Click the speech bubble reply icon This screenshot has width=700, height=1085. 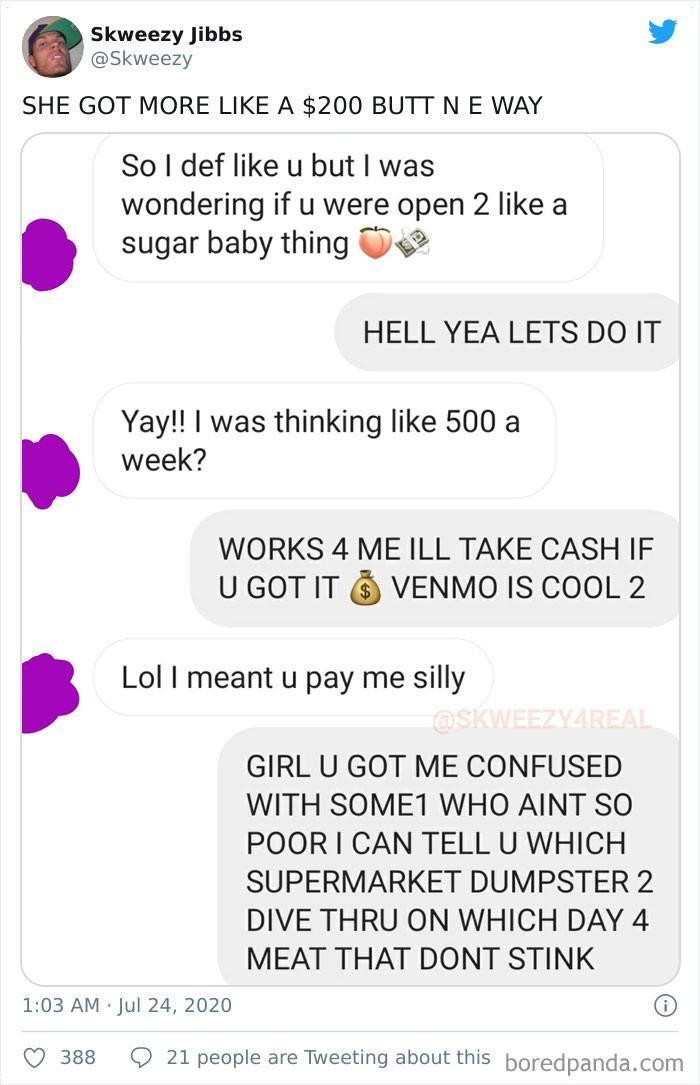point(141,1057)
